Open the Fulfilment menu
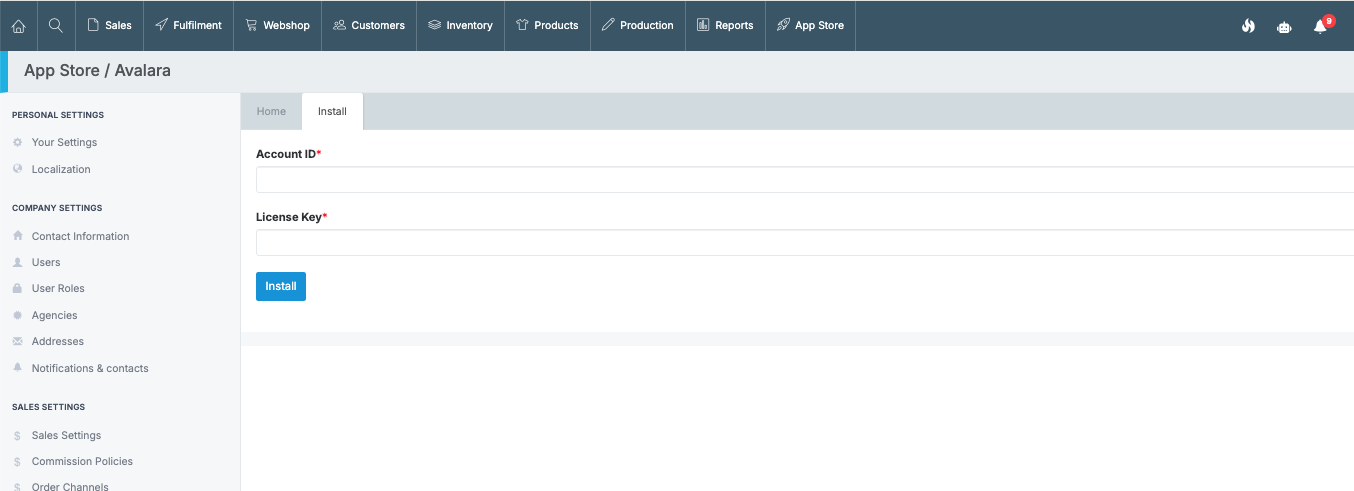1354x491 pixels. pyautogui.click(x=188, y=25)
